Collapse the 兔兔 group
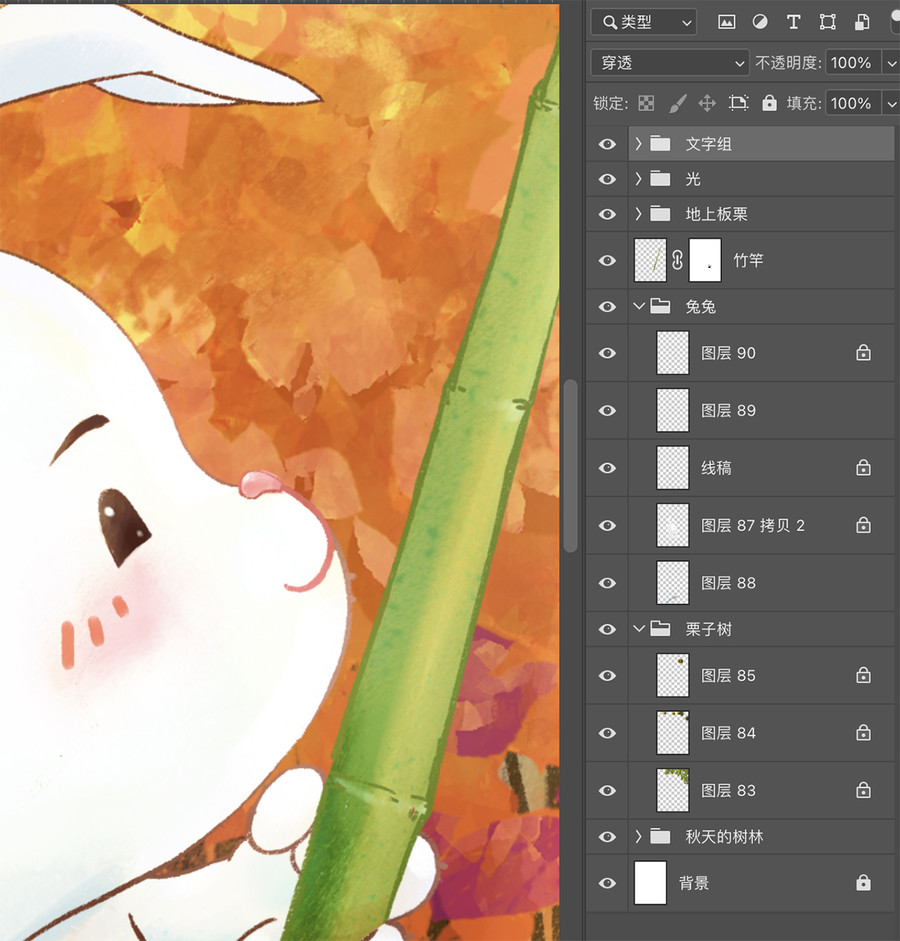The height and width of the screenshot is (941, 900). click(639, 306)
